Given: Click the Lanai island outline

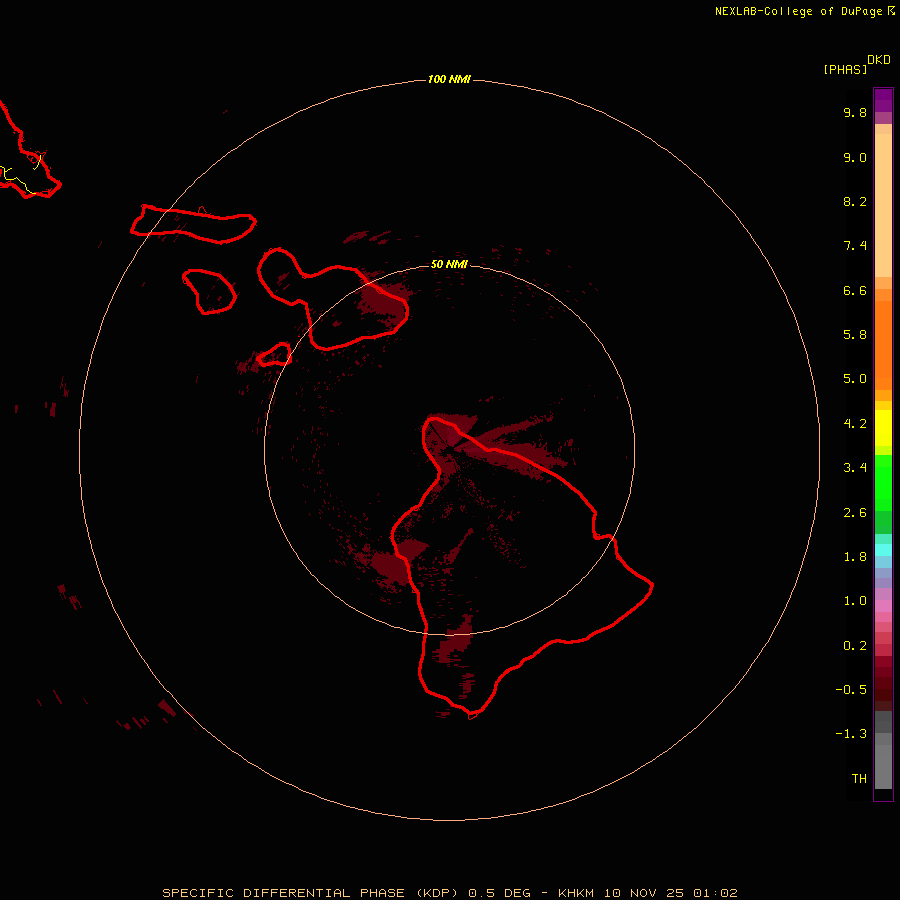Looking at the screenshot, I should (209, 292).
